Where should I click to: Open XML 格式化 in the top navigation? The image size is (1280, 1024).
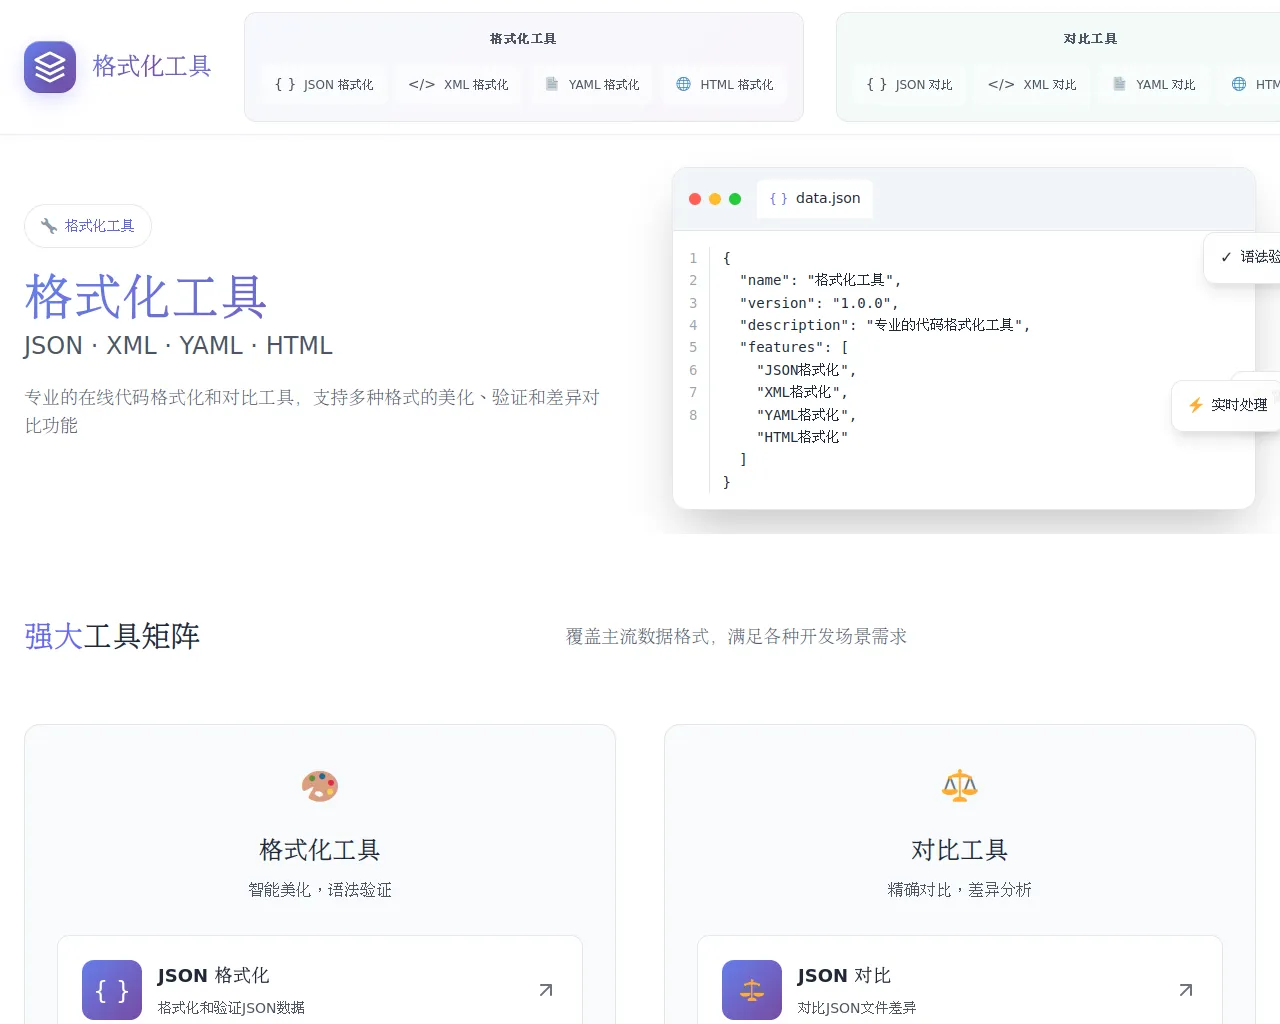tap(458, 85)
